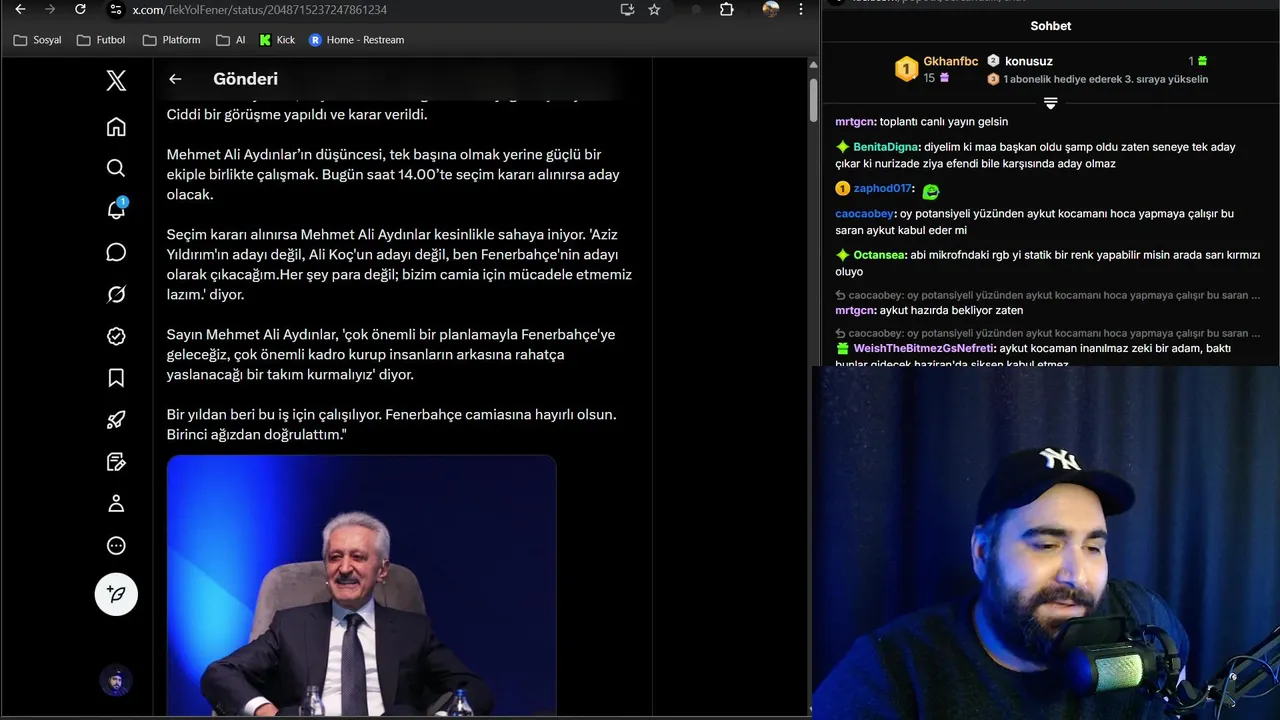The width and height of the screenshot is (1280, 720).
Task: Open konusuz leaderboard entry
Action: tap(1028, 61)
